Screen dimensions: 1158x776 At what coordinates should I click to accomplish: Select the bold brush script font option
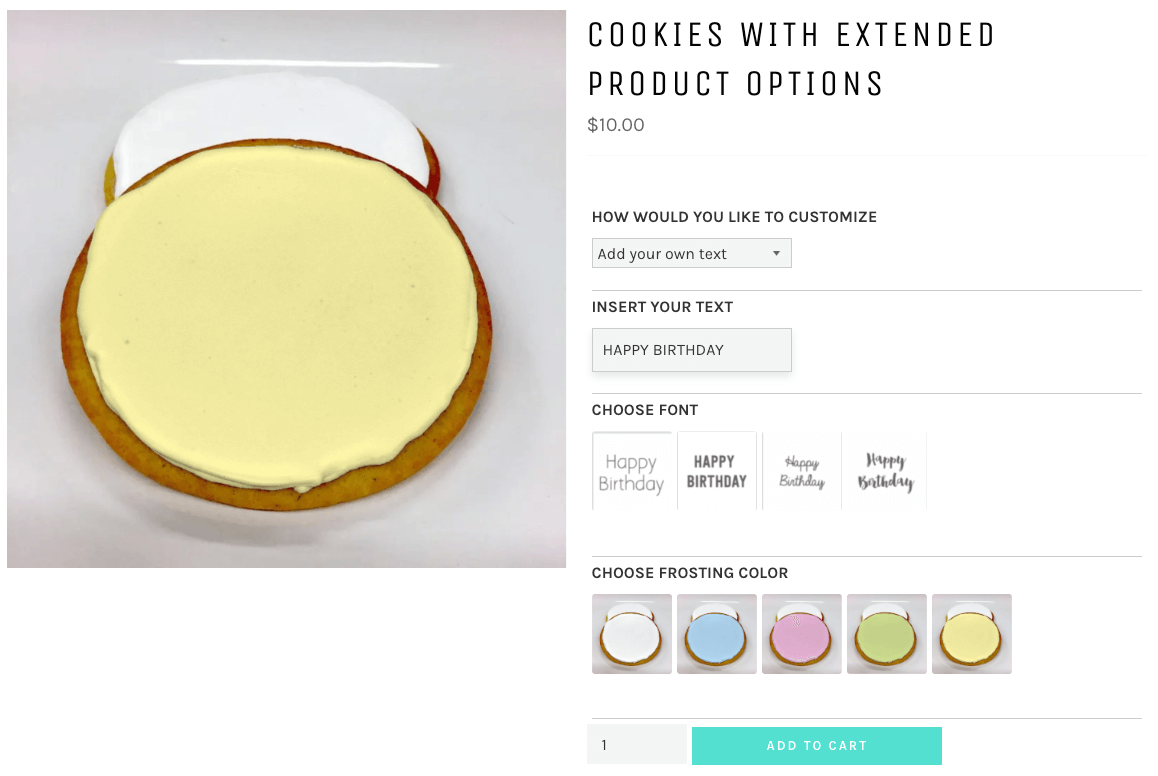885,472
